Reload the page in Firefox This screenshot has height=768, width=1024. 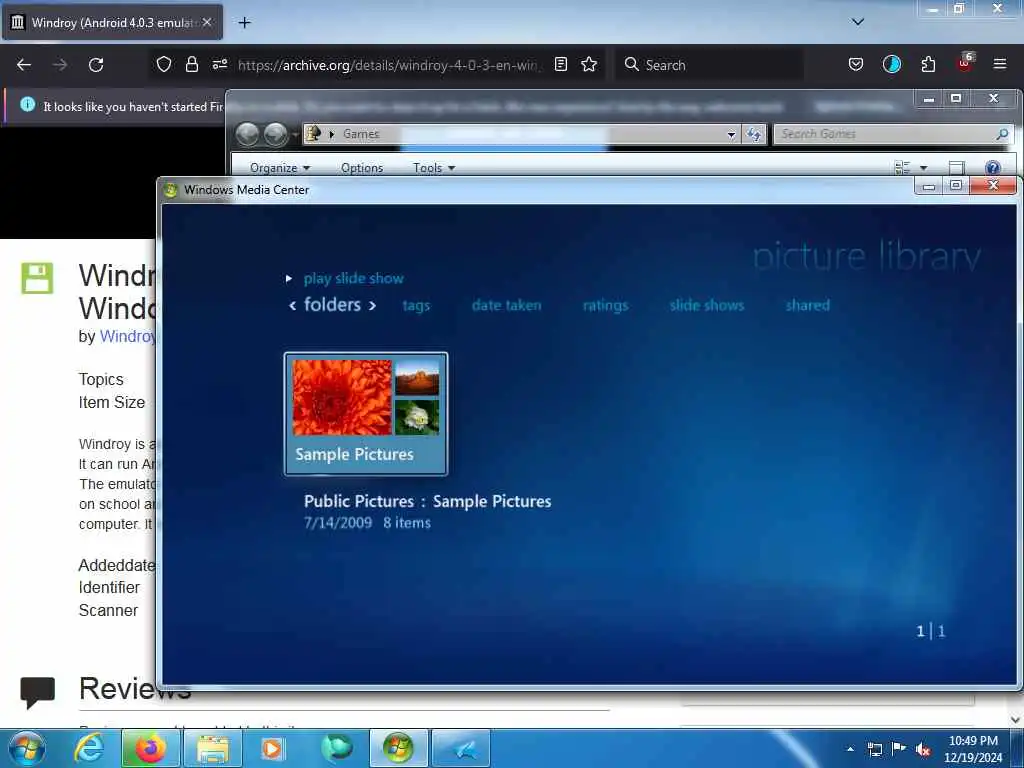[96, 65]
